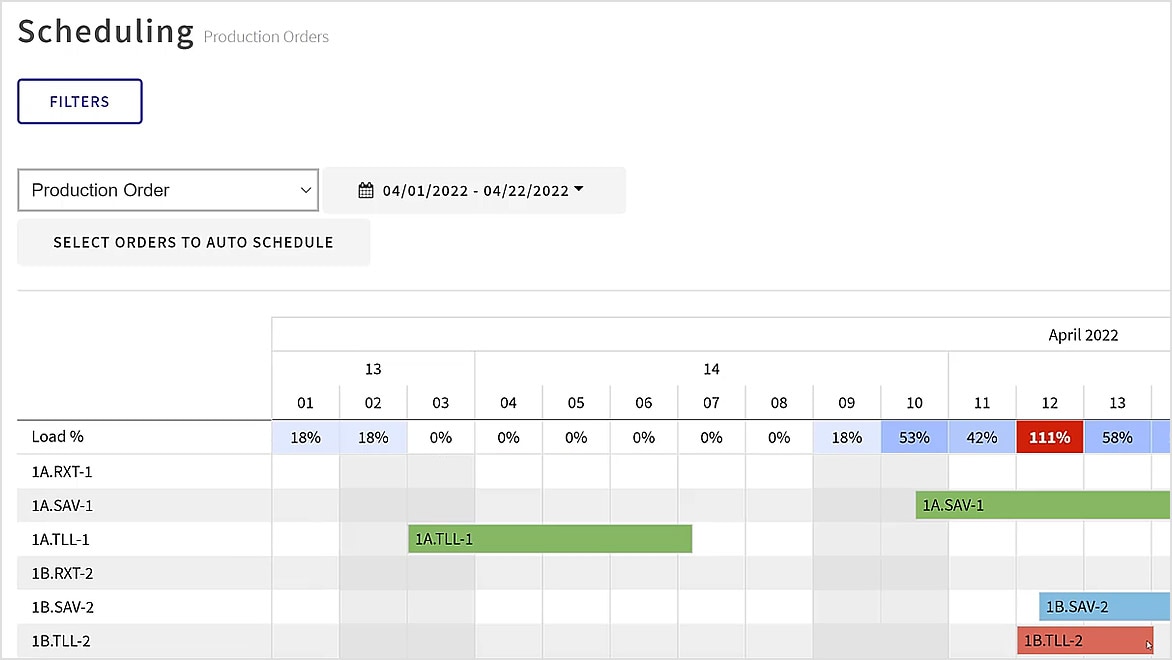Click inside the Production Order combo box field

pos(160,190)
